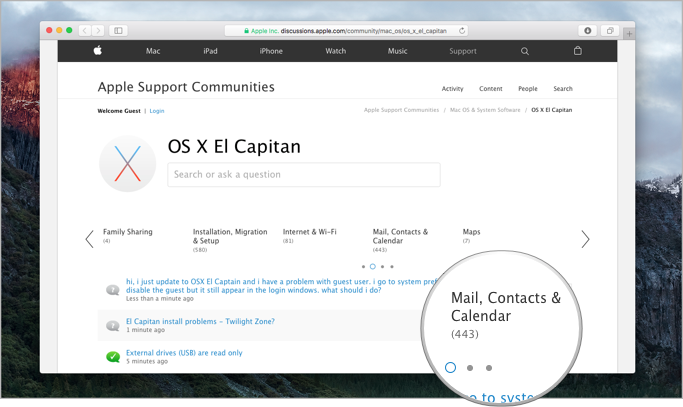Click green answered checkmark icon for External drives
Image resolution: width=683 pixels, height=407 pixels.
click(113, 357)
